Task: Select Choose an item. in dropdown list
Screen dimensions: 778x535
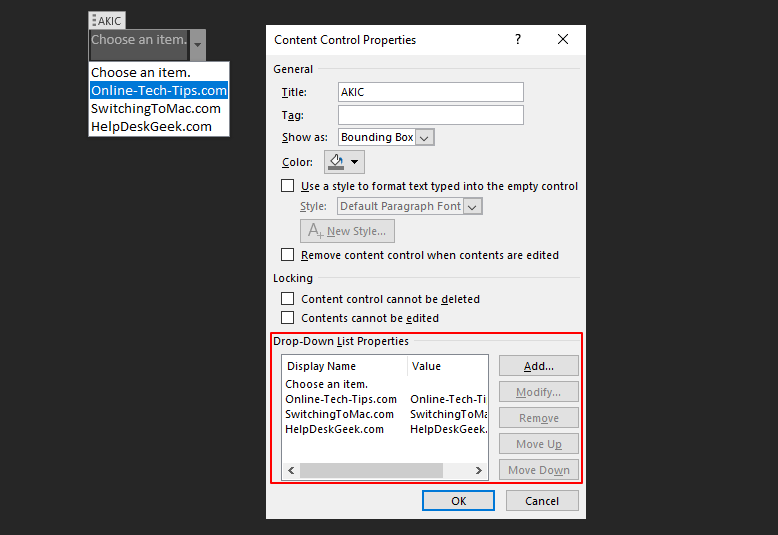Action: [159, 72]
